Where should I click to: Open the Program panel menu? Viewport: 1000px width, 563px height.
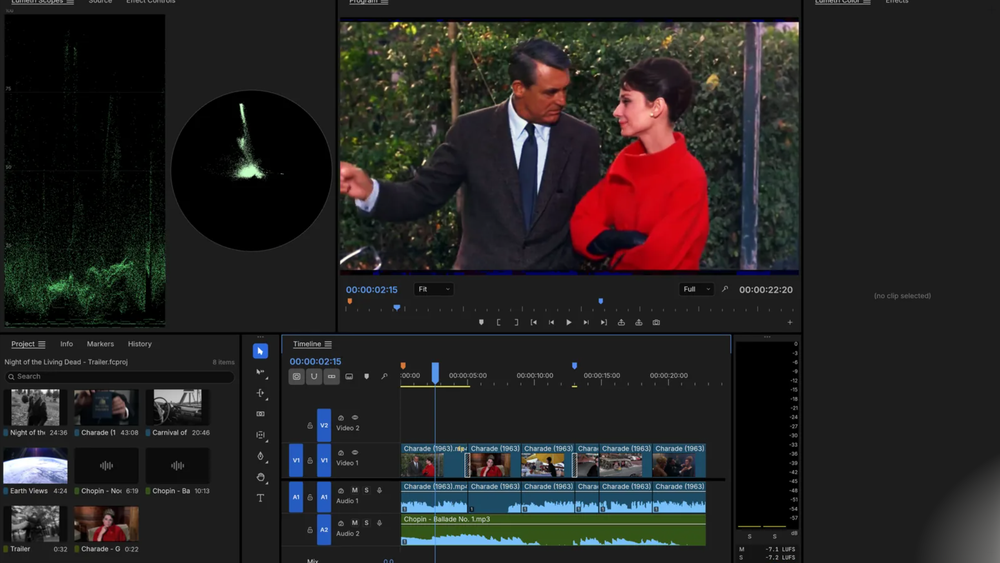point(384,2)
